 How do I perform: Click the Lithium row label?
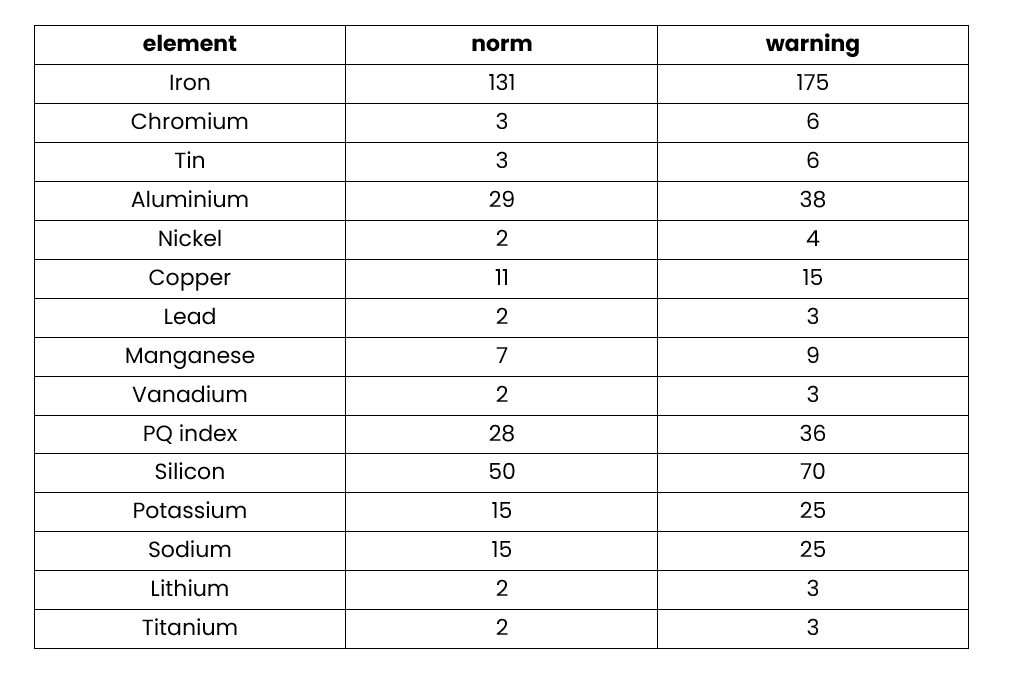click(190, 589)
